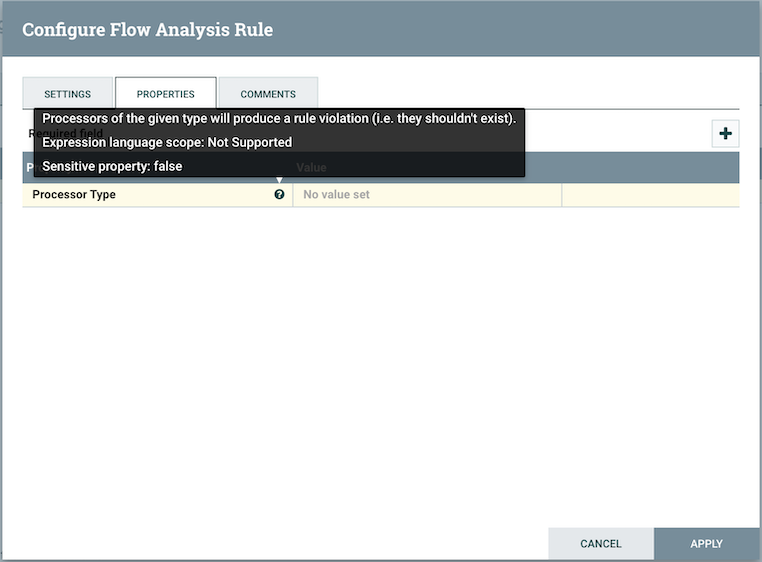Open the Comments tab
Viewport: 762px width, 562px height.
coord(268,94)
